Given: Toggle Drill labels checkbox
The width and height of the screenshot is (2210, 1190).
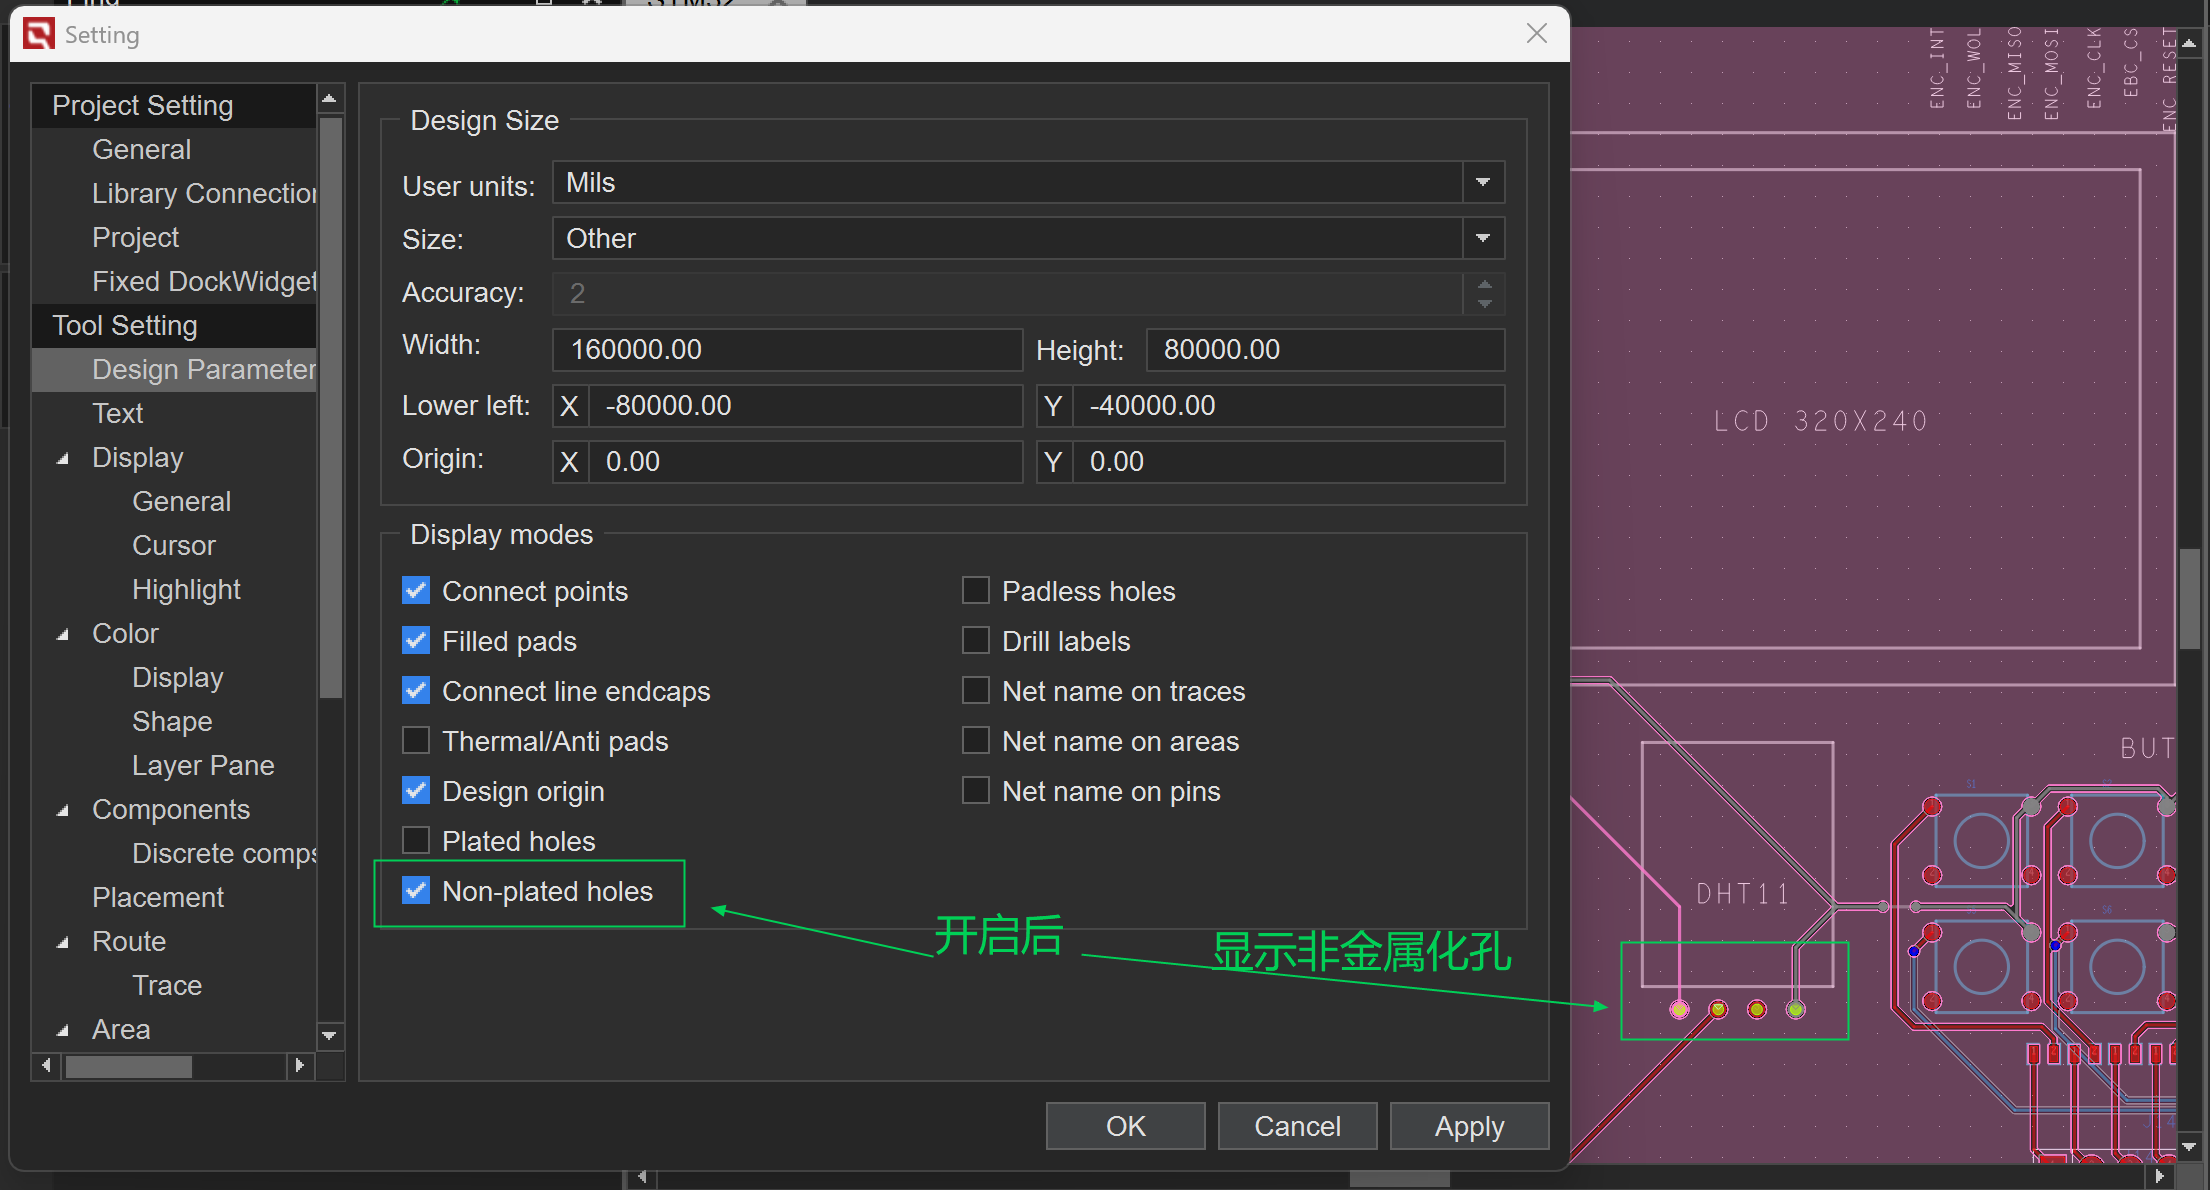Looking at the screenshot, I should click(x=975, y=641).
